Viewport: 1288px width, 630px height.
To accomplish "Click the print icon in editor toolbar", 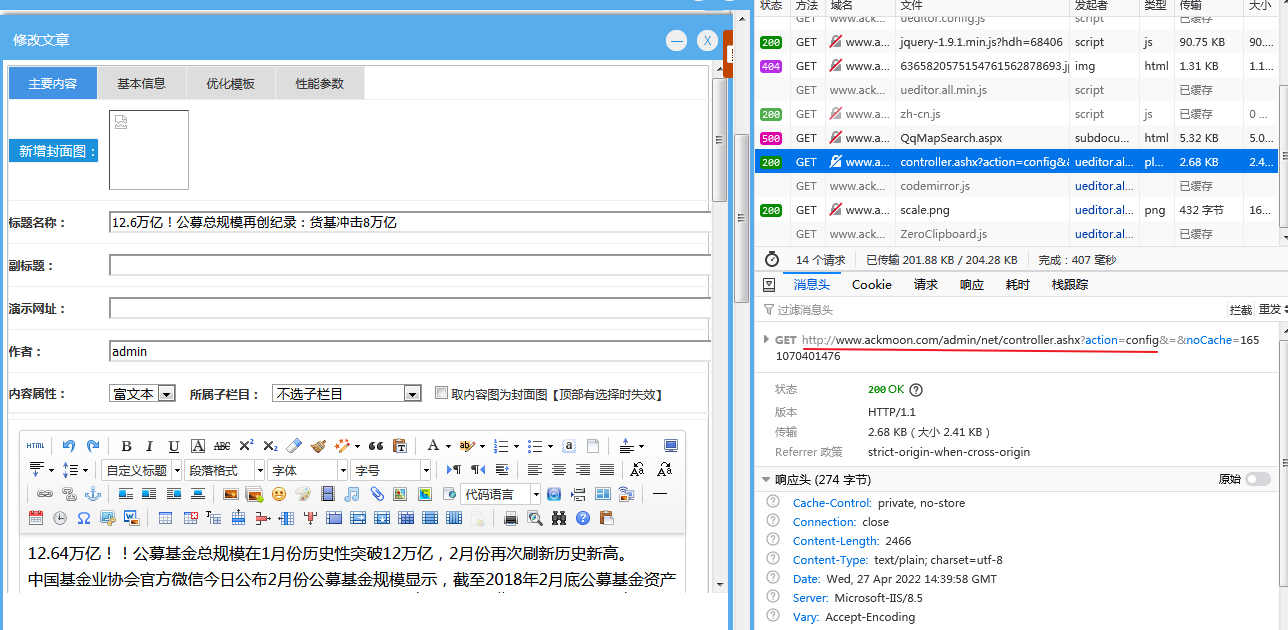I will (511, 518).
